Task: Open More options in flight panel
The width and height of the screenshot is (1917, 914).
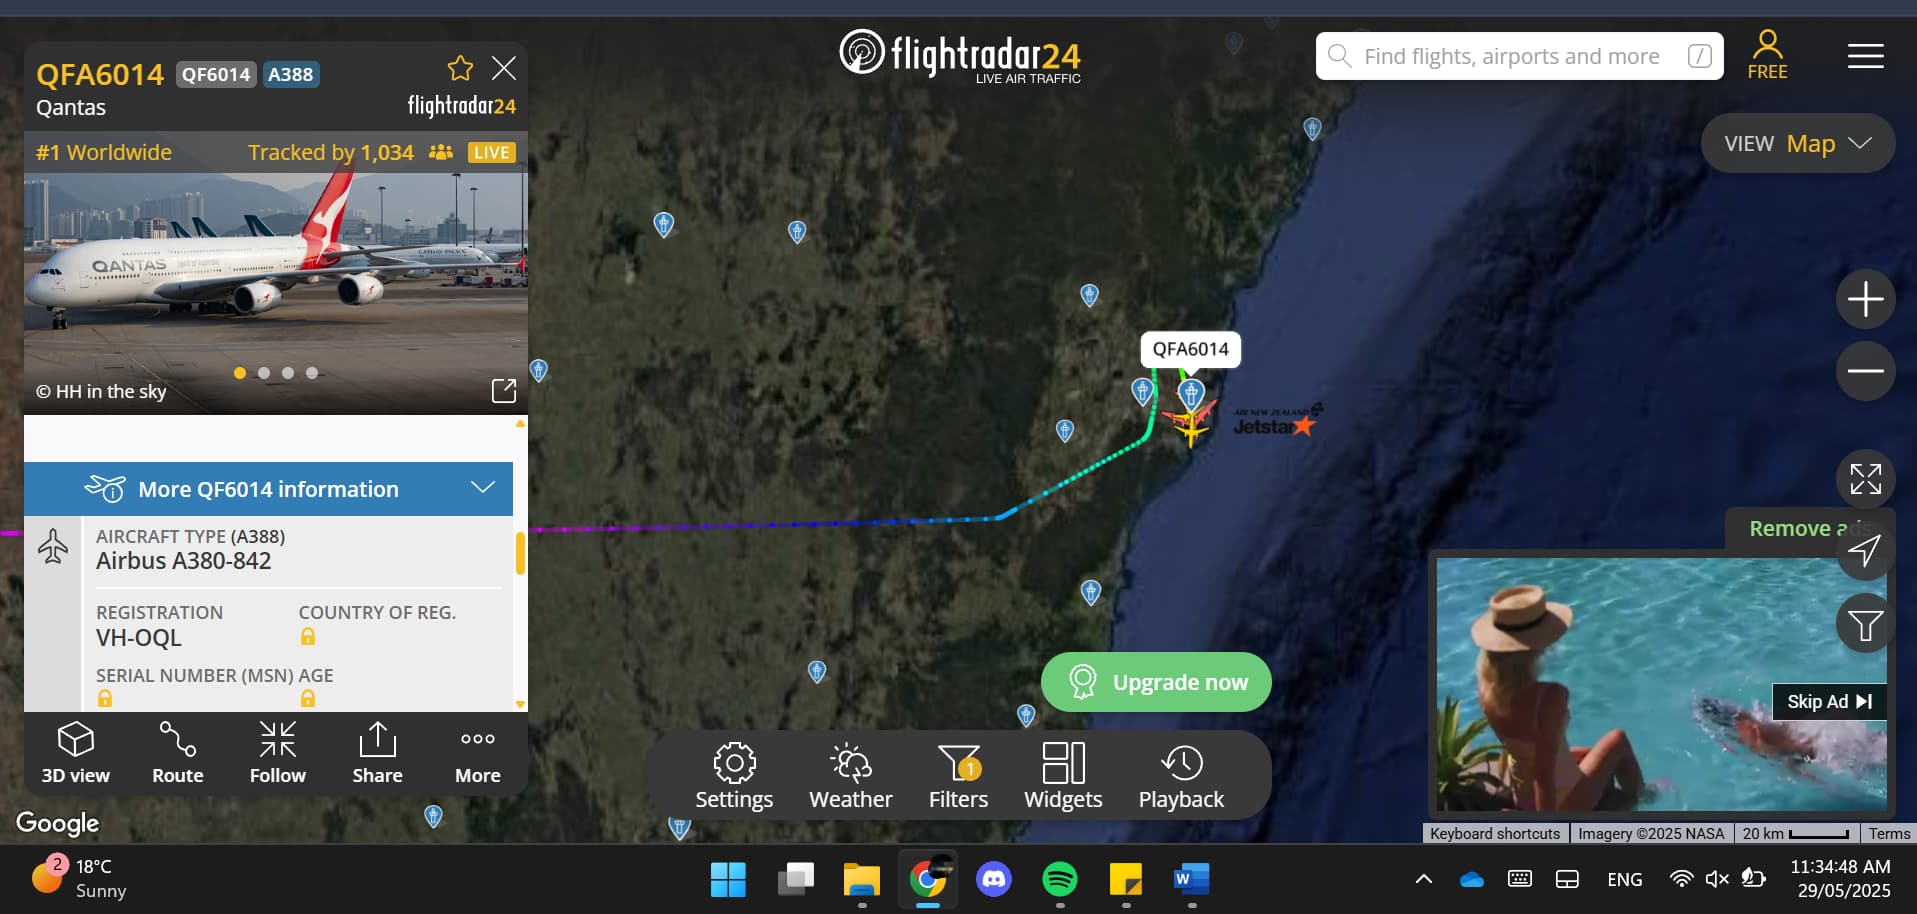Action: pos(478,753)
